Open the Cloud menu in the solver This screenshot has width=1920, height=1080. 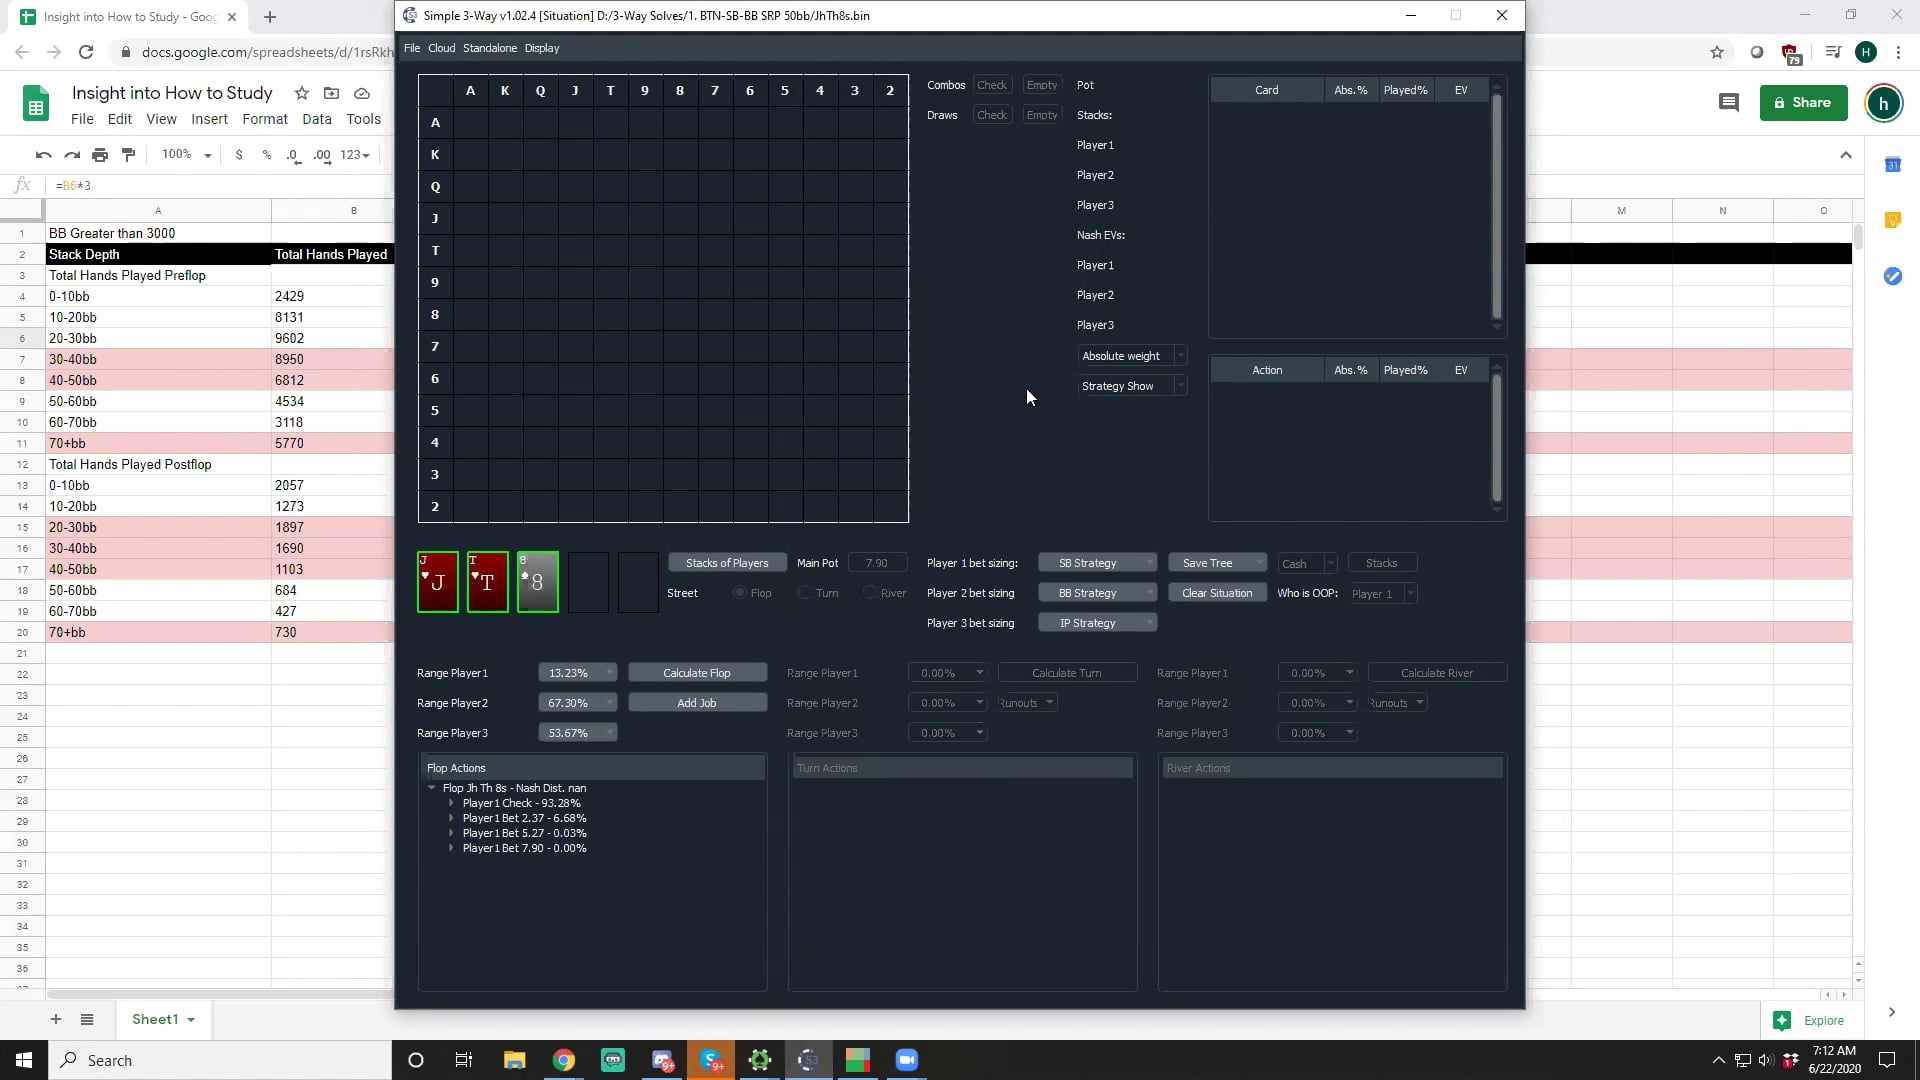pyautogui.click(x=441, y=47)
